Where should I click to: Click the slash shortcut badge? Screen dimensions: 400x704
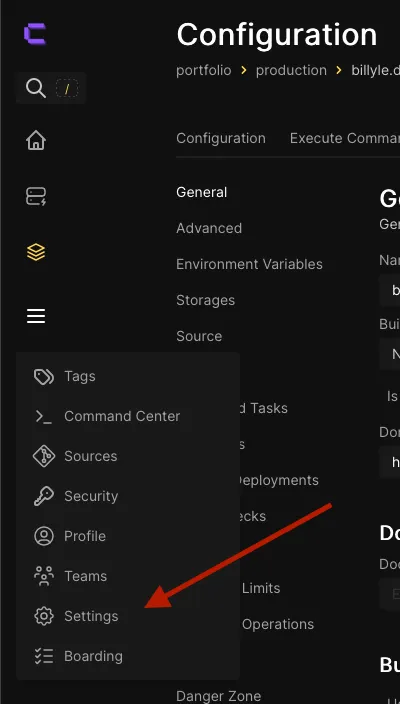tap(66, 88)
